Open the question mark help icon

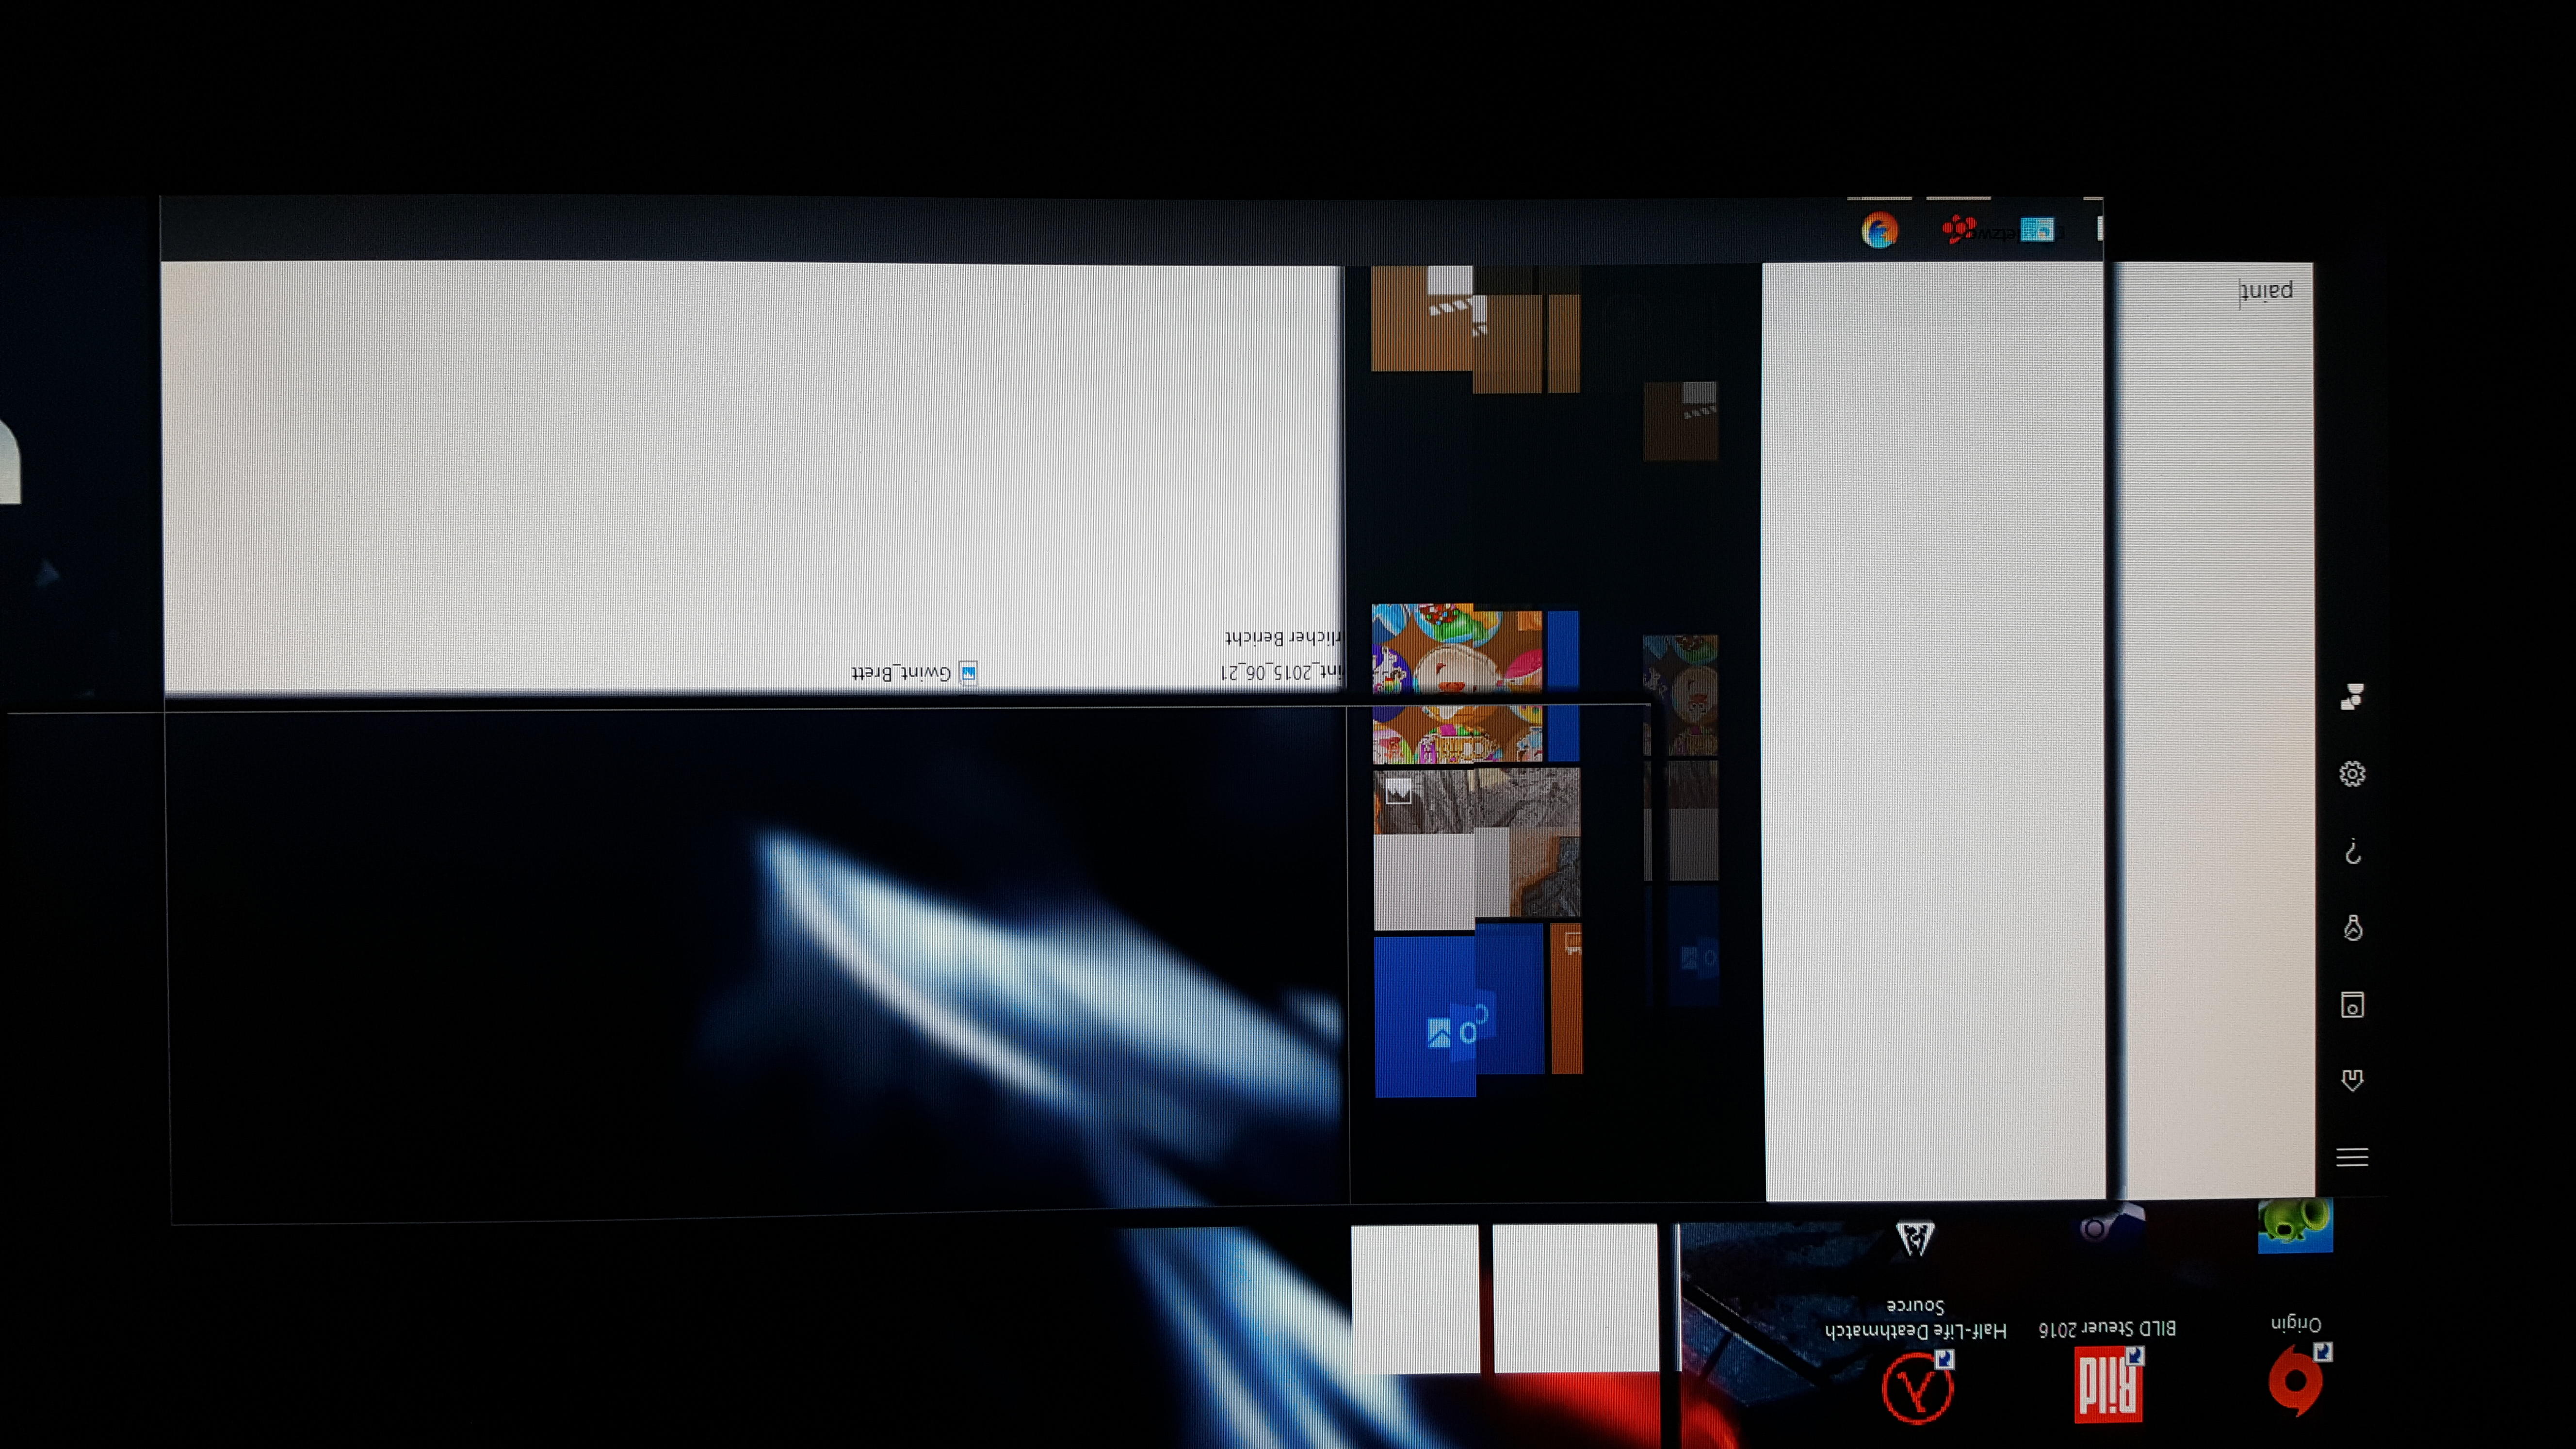[x=2352, y=852]
